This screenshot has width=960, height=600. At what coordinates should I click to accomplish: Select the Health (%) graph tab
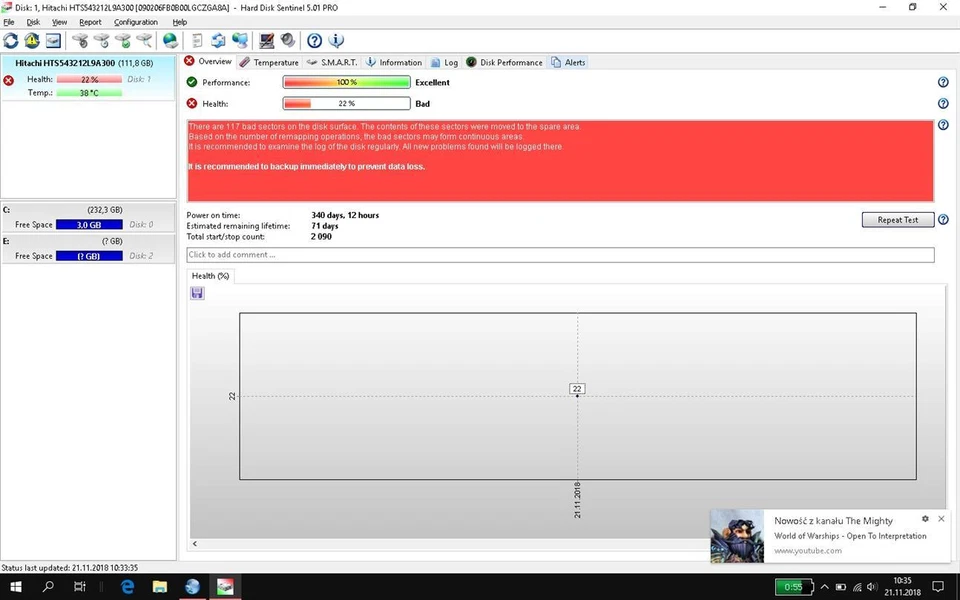point(210,276)
